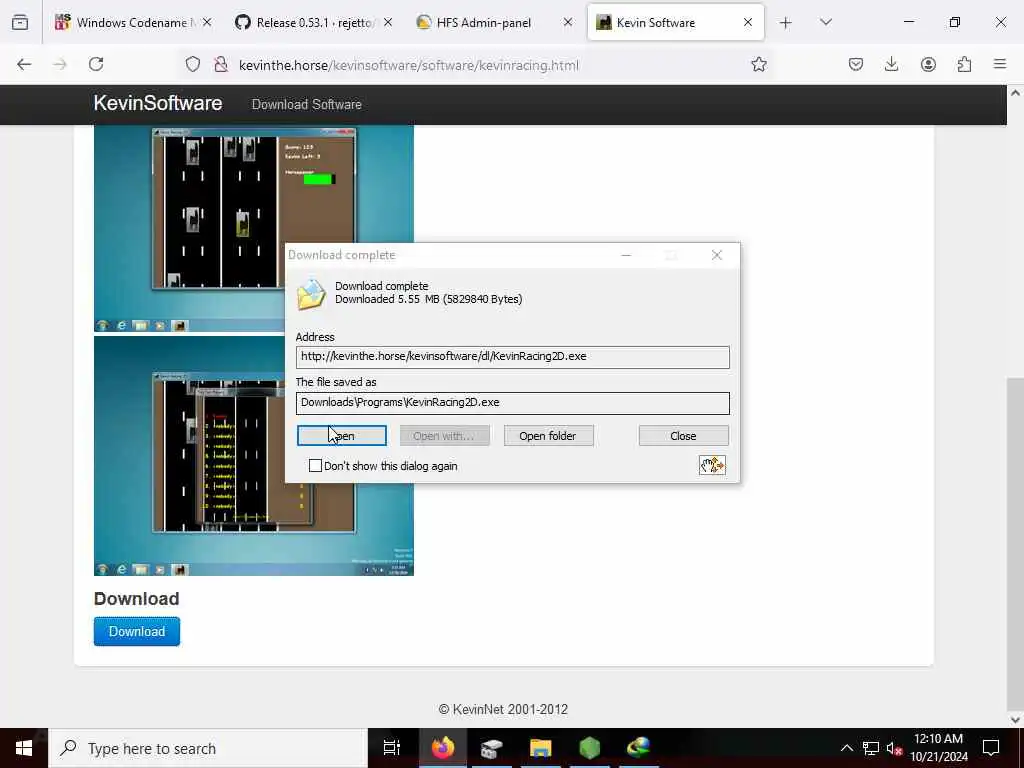Open clock and date in taskbar
1024x768 pixels.
click(x=938, y=748)
